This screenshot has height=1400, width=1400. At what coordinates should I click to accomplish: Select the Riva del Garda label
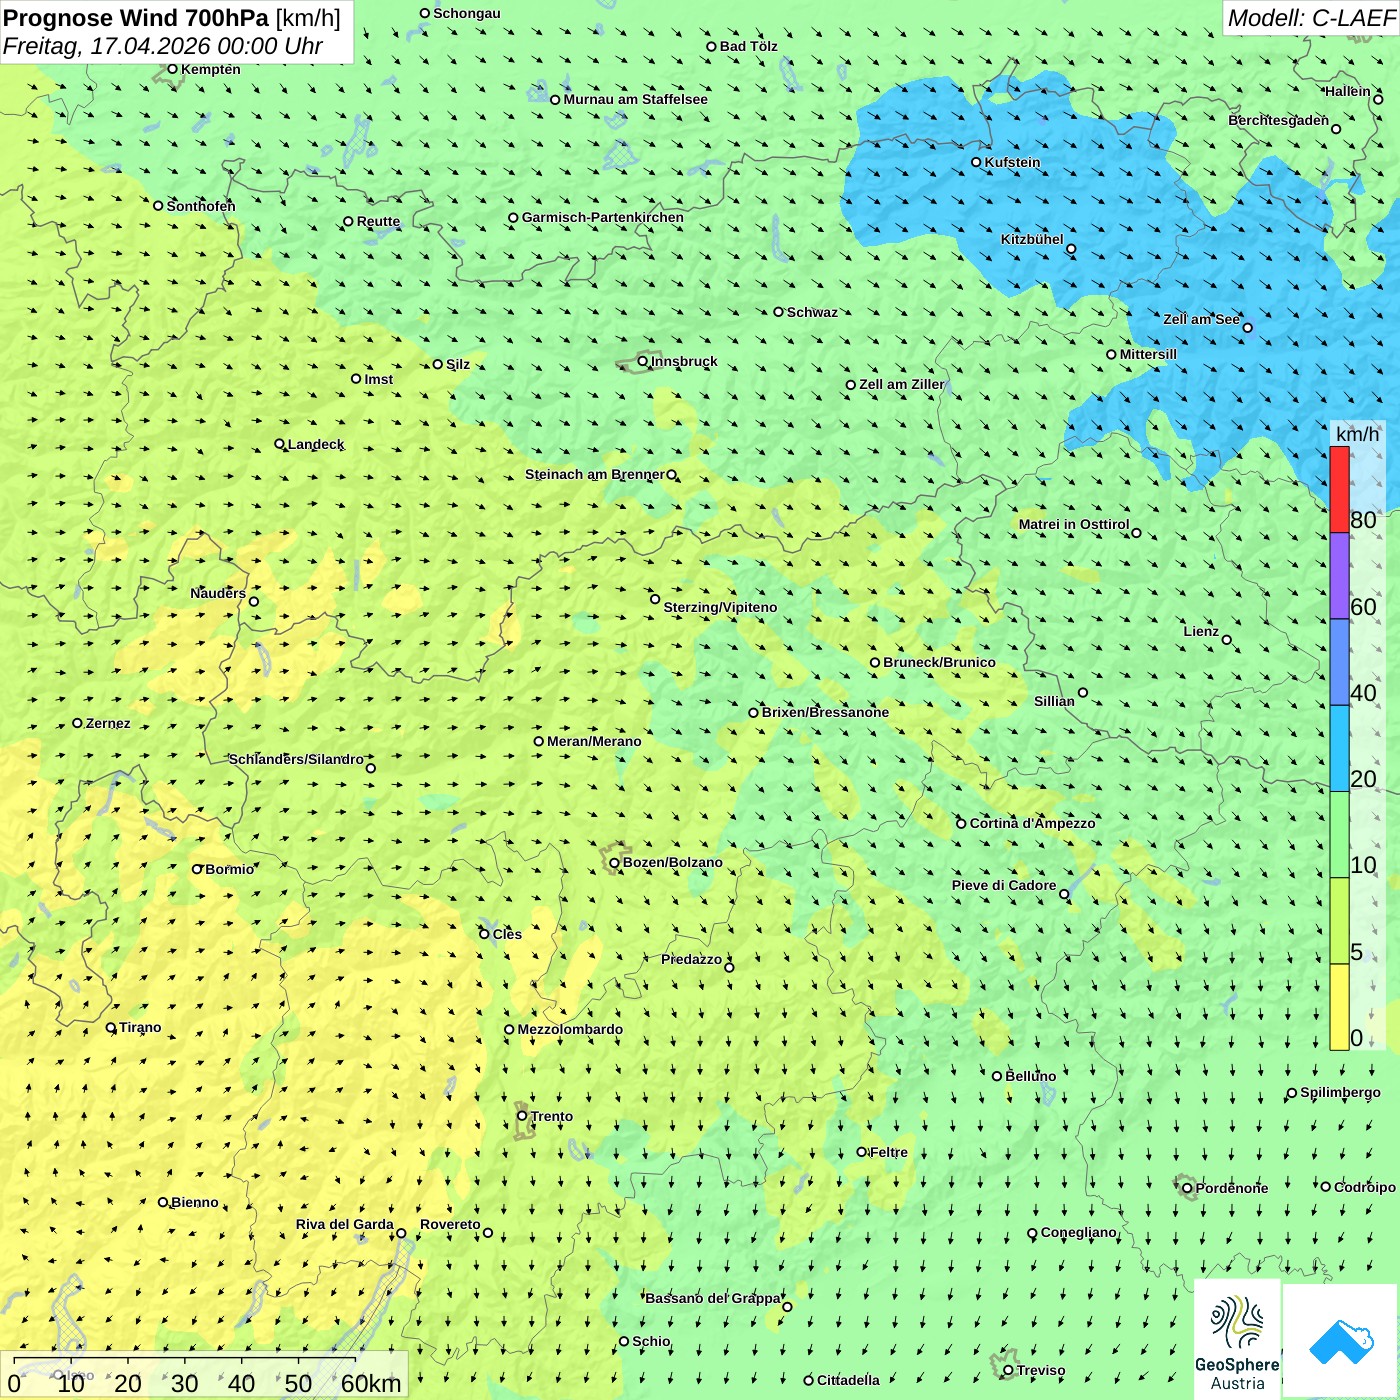click(344, 1224)
